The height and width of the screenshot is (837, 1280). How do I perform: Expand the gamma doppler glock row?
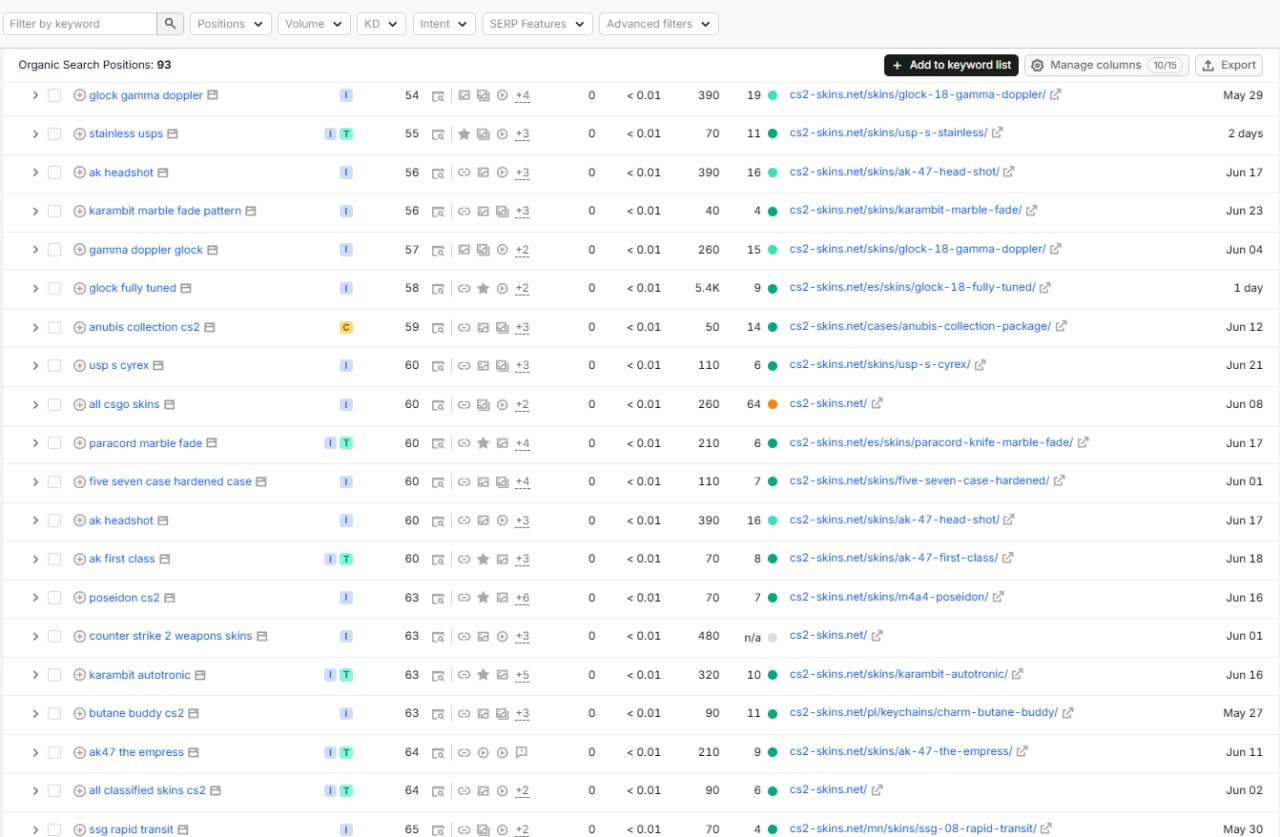coord(35,250)
